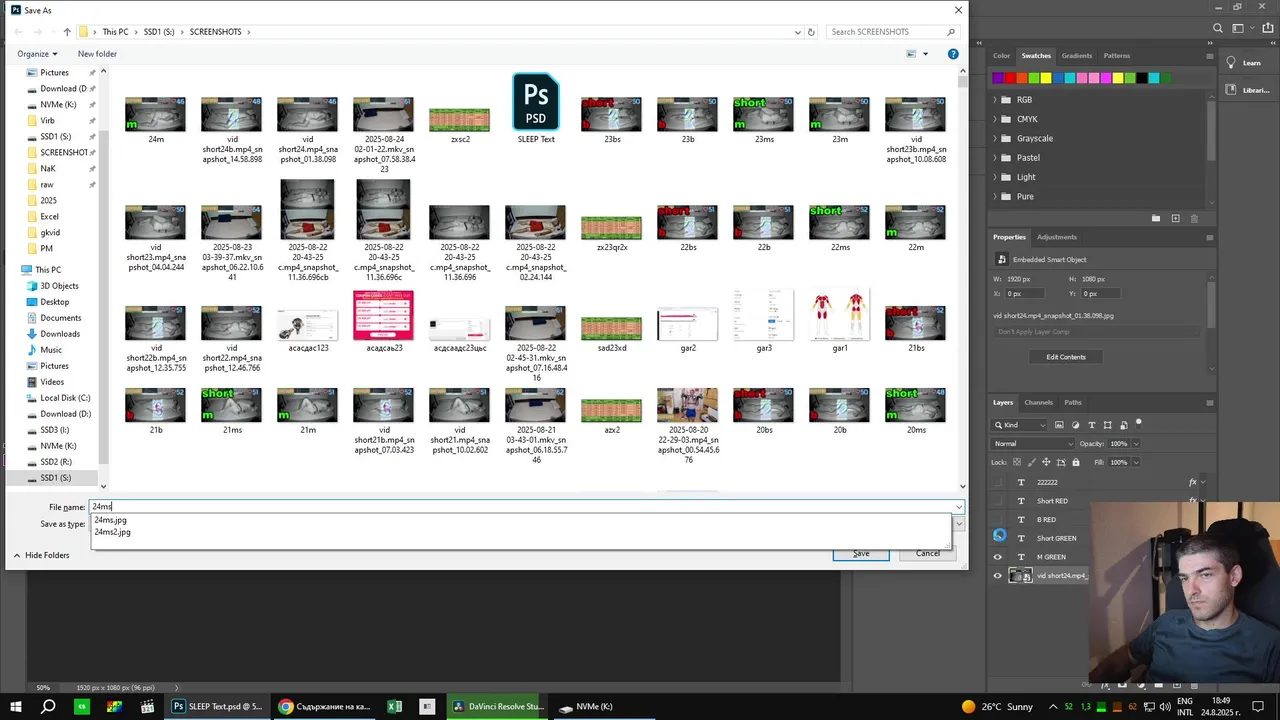
Task: Expand the Pastel swatch group
Action: (995, 158)
